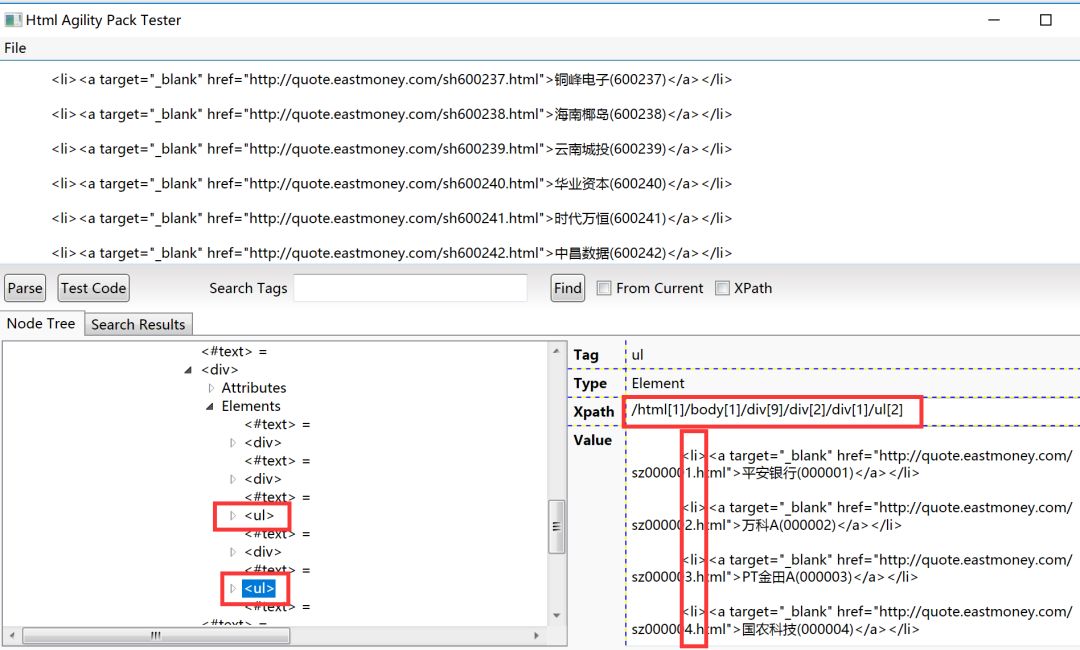
Task: Click the source line for 时代万恒(600241)
Action: (391, 218)
